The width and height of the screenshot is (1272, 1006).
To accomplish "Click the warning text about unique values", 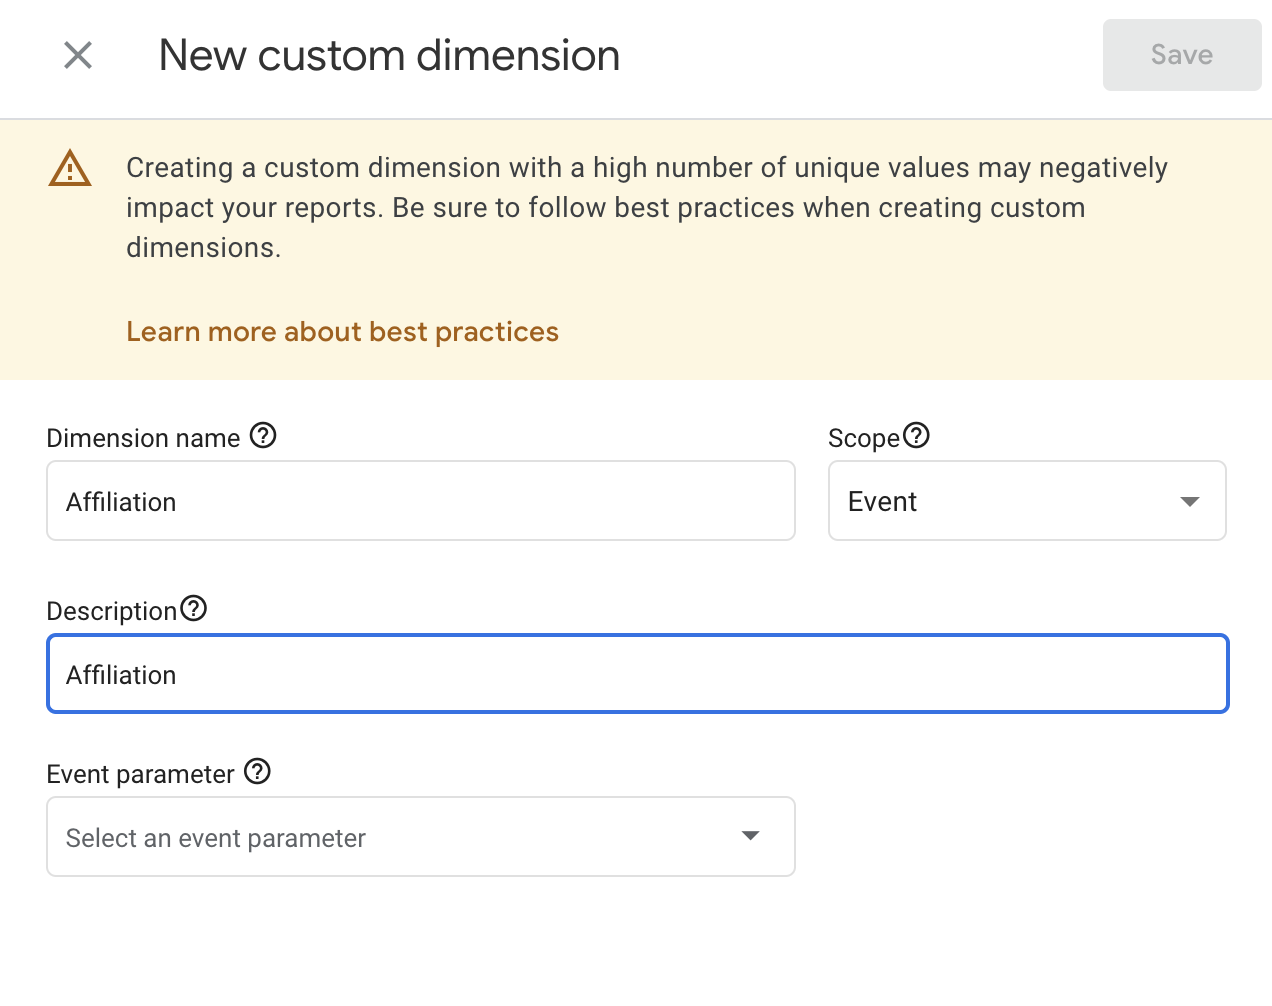I will pos(647,208).
